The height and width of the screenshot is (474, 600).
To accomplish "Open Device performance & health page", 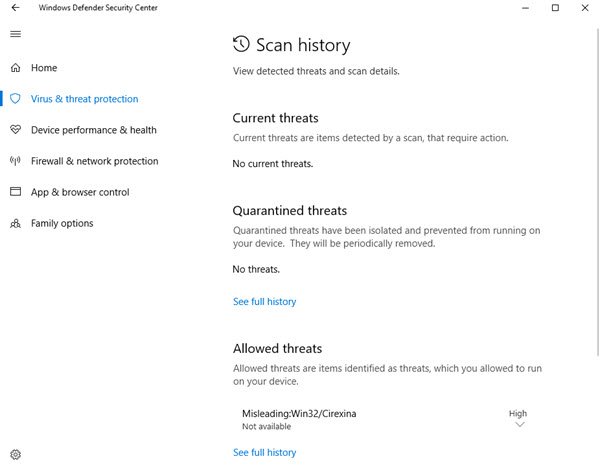I will 93,130.
